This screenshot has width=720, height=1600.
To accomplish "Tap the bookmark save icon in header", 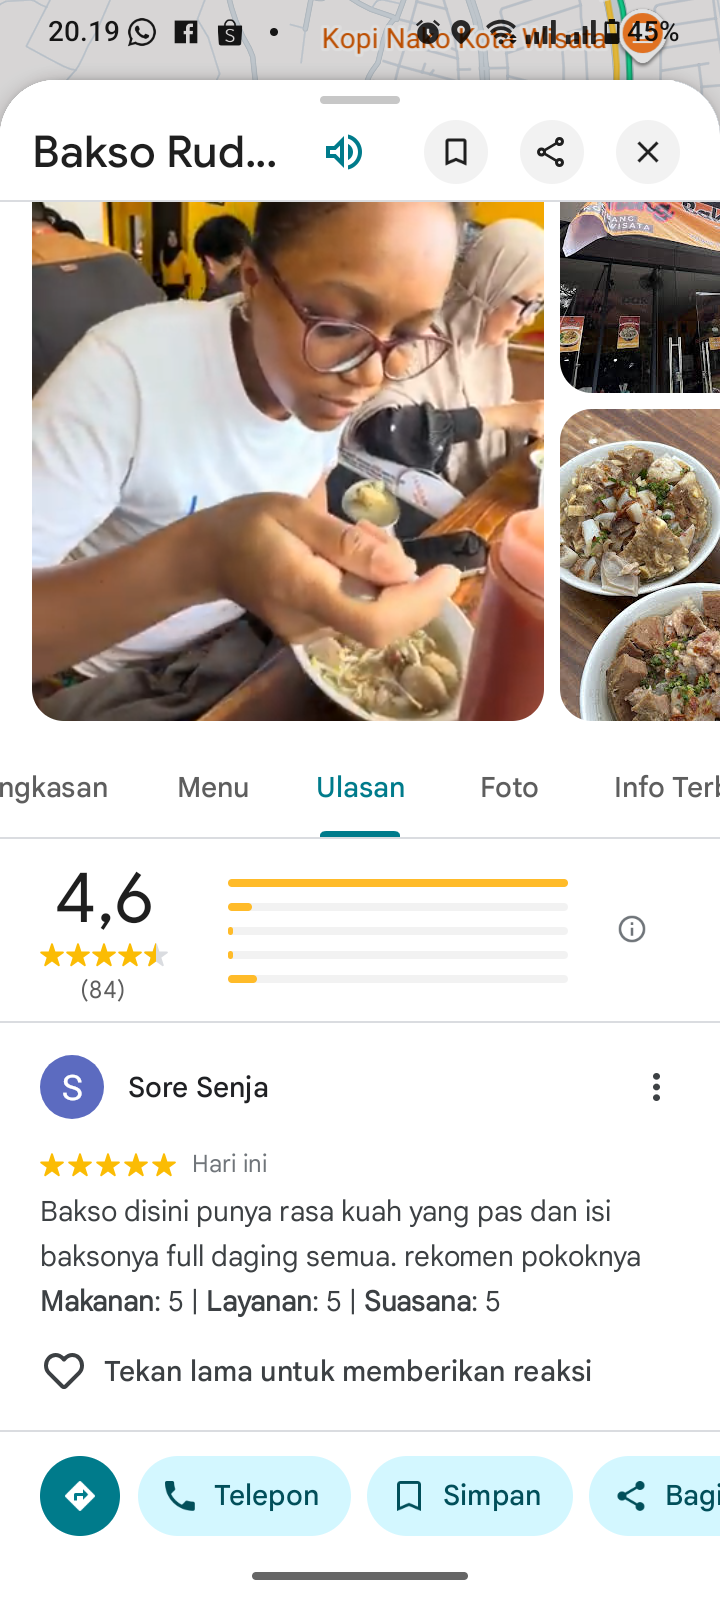I will (x=456, y=152).
